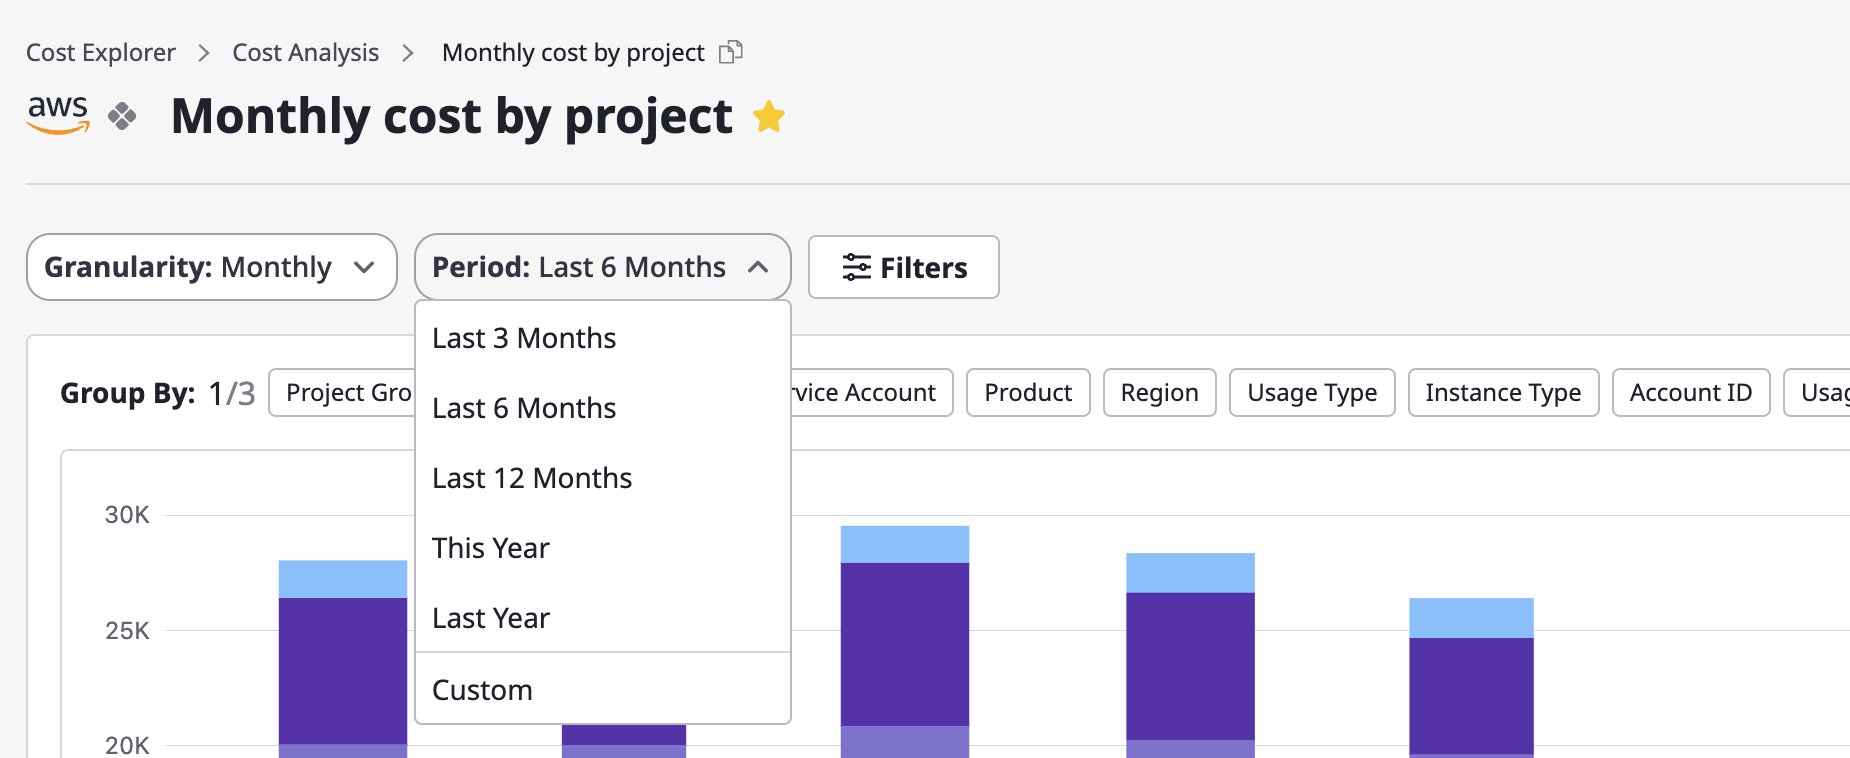Navigate to Cost Analysis breadcrumb
1850x758 pixels.
(306, 52)
